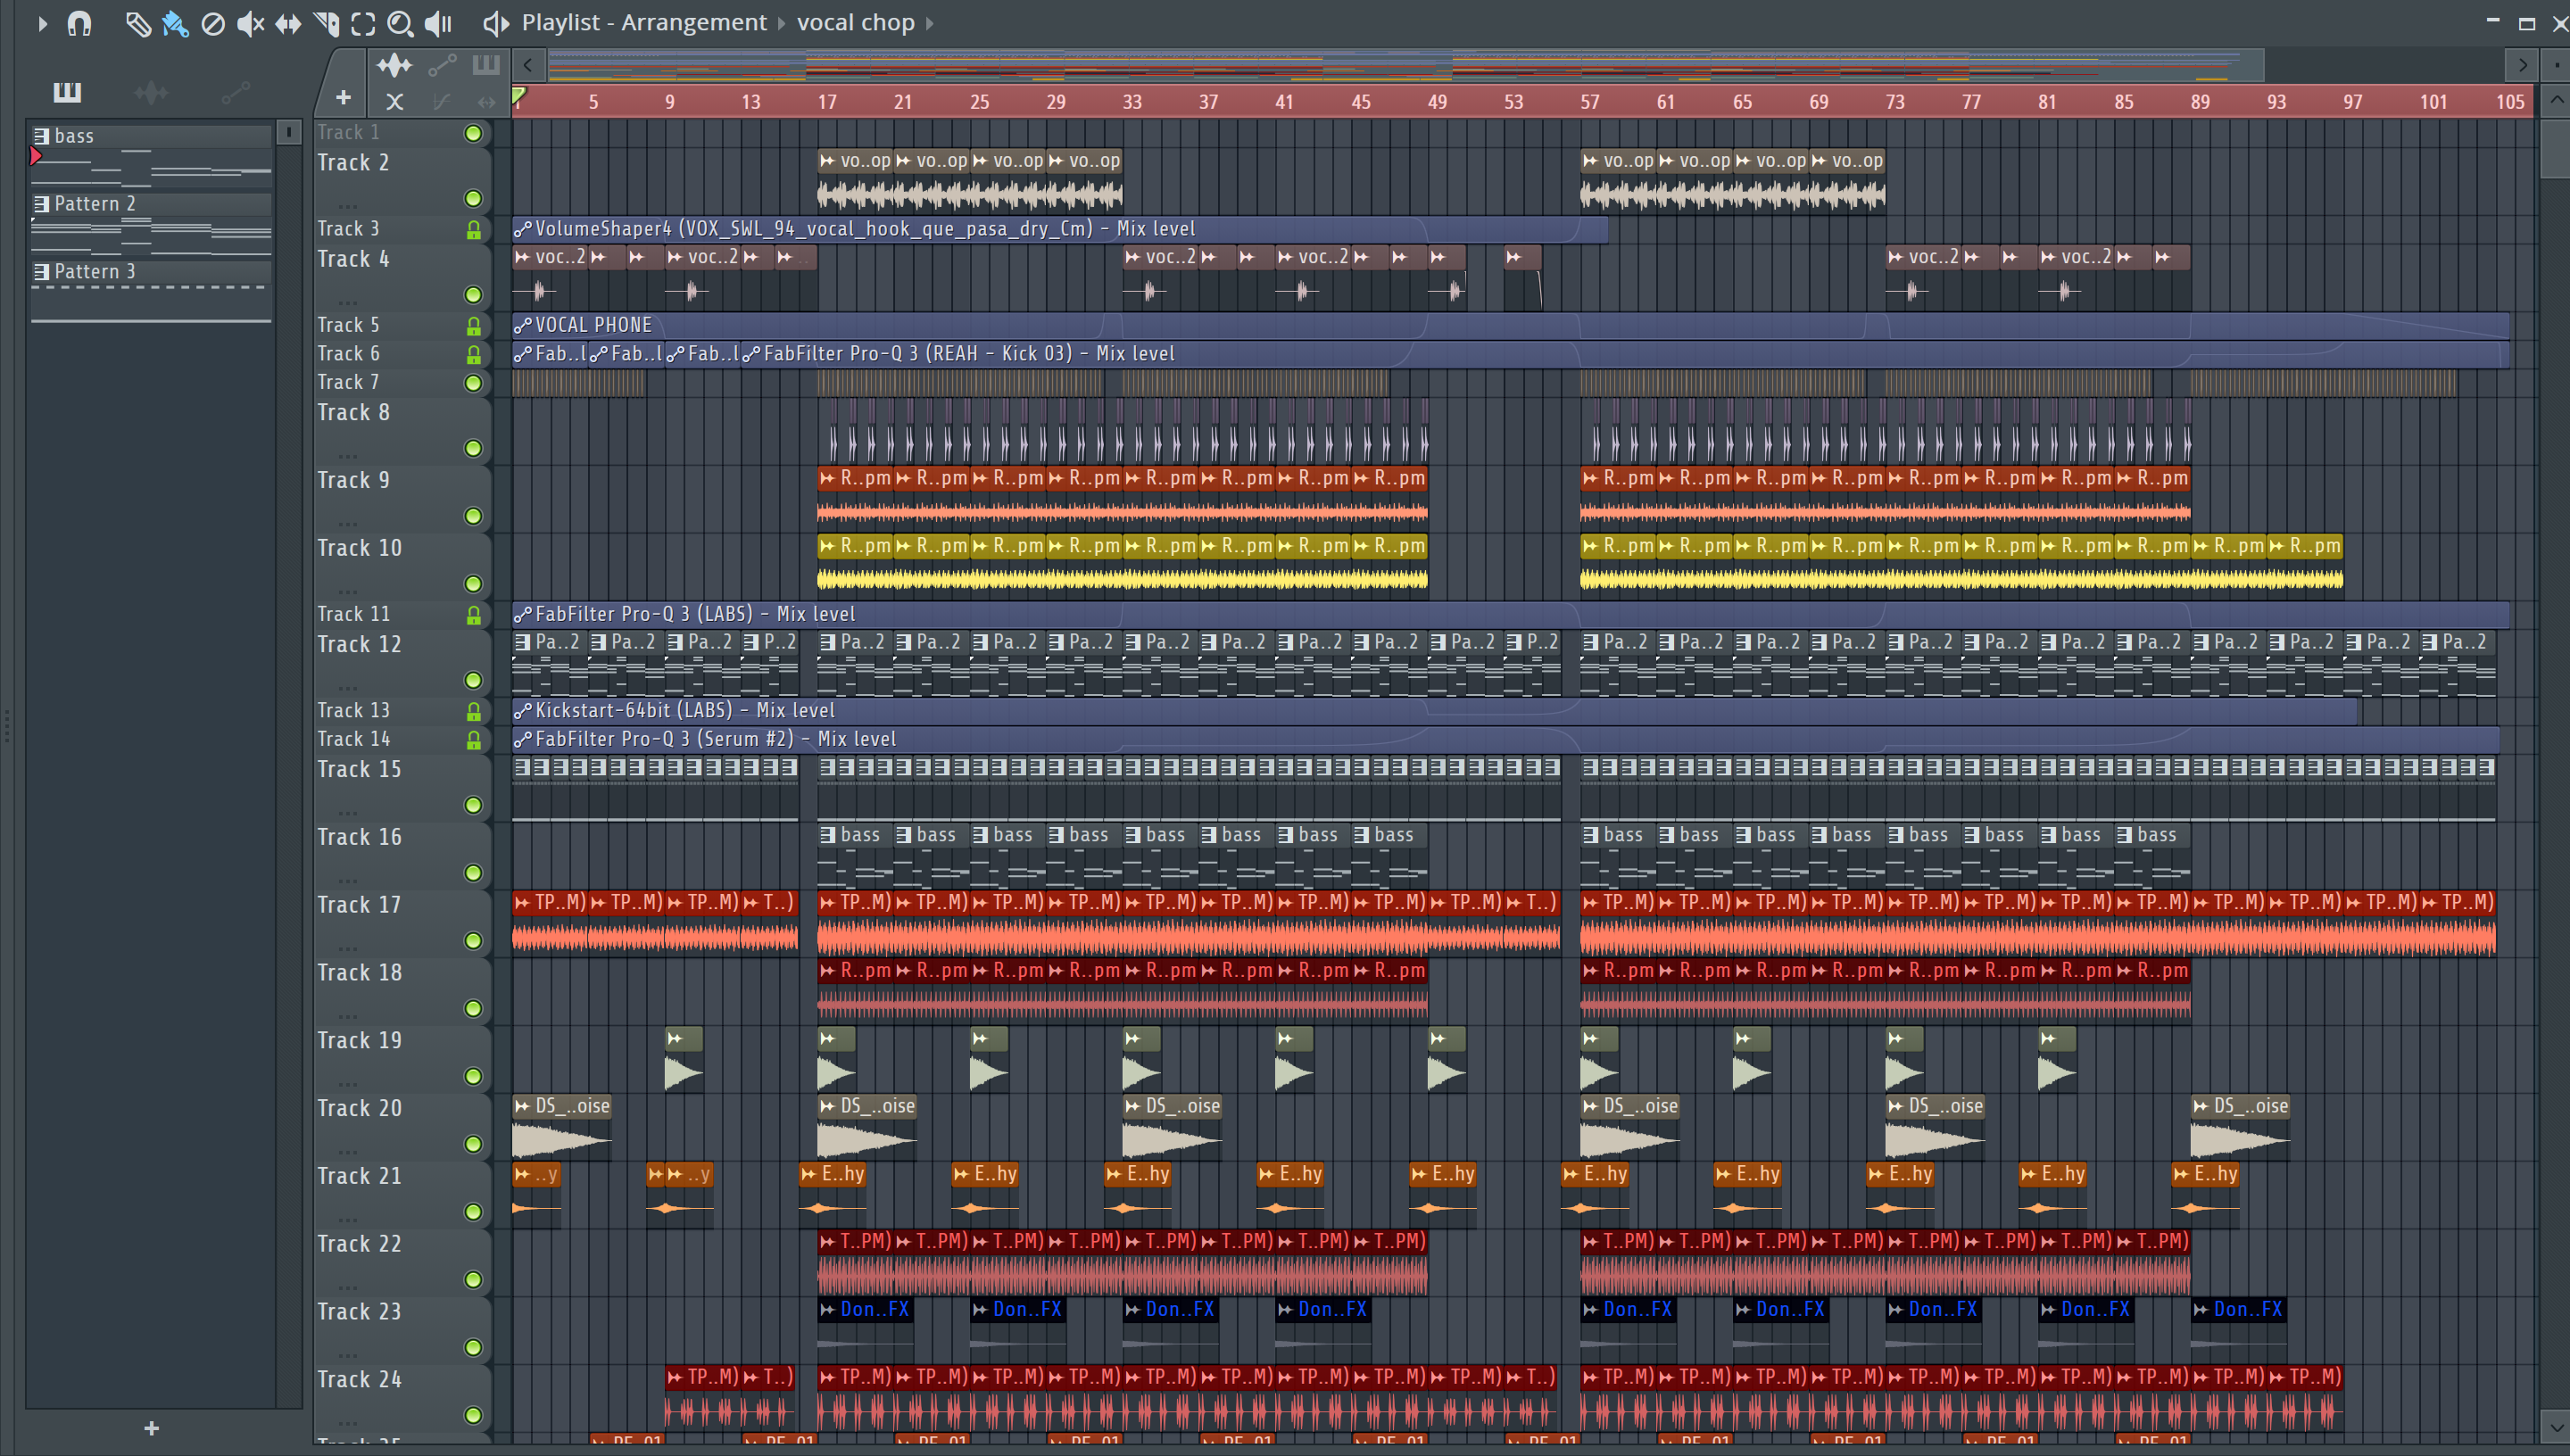2570x1456 pixels.
Task: Mute Track 2 via green LED
Action: coord(473,198)
